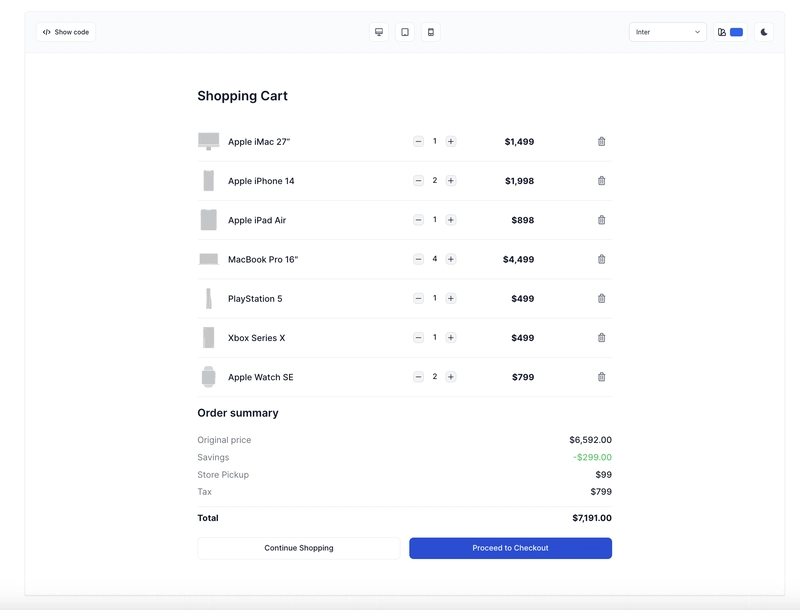Click the $1,998 iPhone price
The image size is (800, 610).
click(519, 181)
